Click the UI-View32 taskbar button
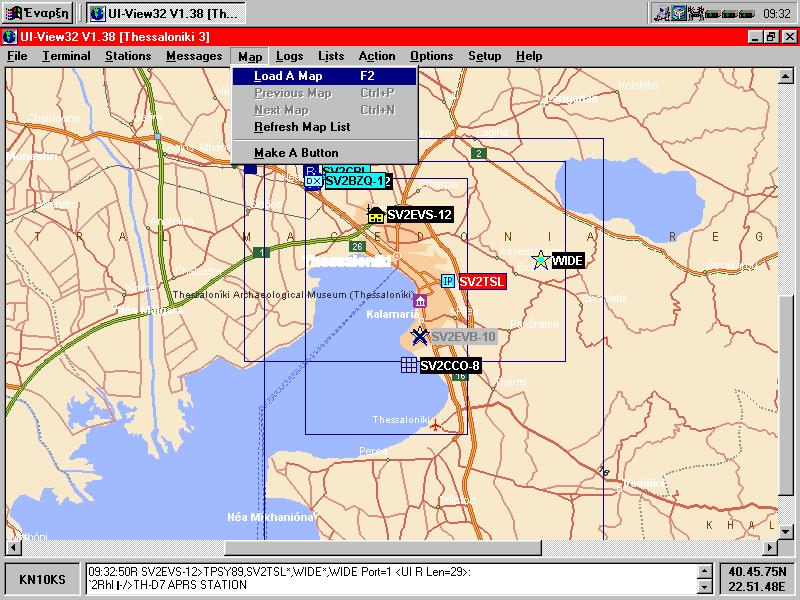The width and height of the screenshot is (800, 600). 166,13
